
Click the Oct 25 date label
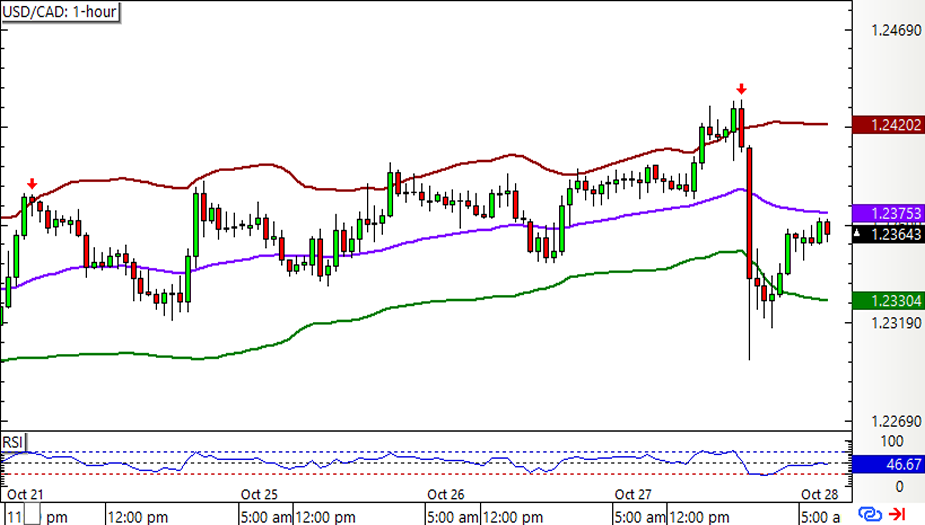(x=259, y=494)
